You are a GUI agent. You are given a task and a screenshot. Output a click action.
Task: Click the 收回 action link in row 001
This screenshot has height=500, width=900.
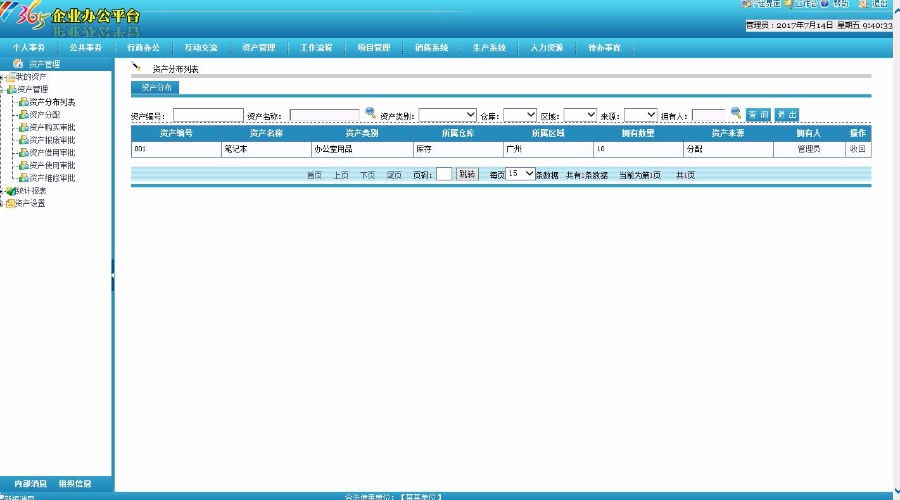[x=858, y=149]
